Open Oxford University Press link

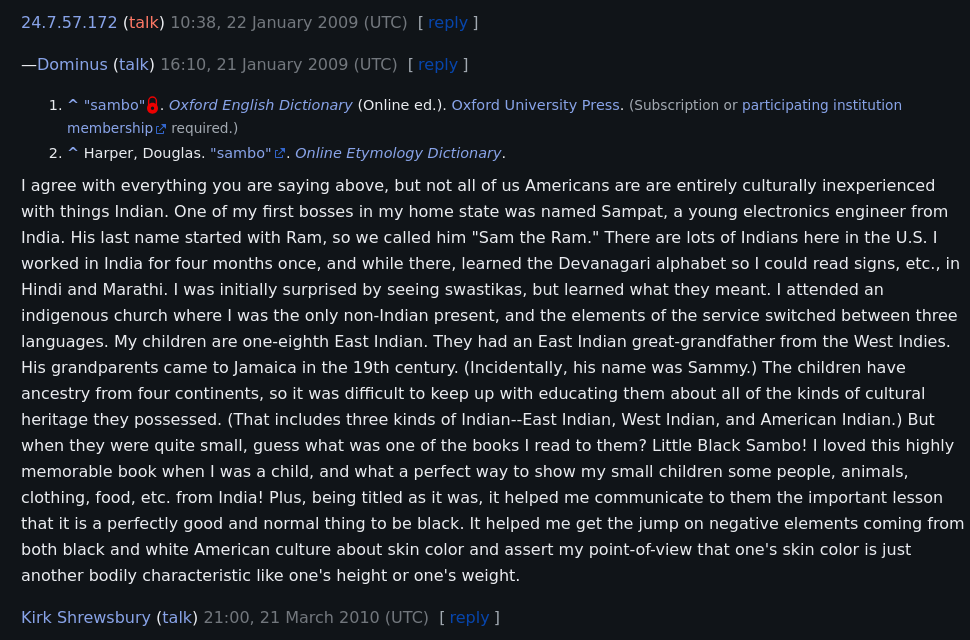click(x=537, y=105)
